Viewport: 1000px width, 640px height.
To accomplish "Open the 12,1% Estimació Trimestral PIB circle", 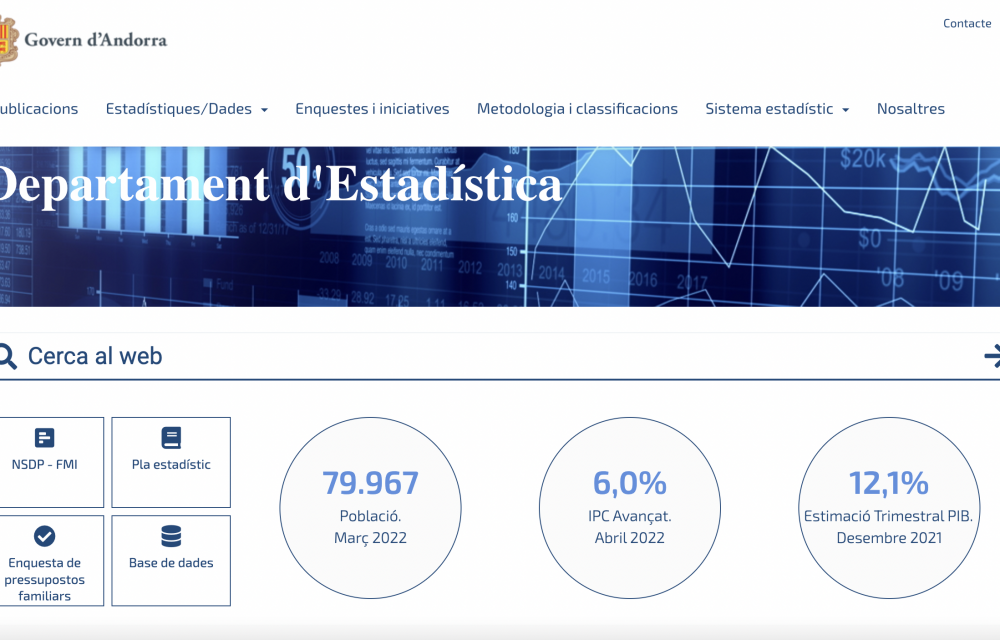I will 888,508.
